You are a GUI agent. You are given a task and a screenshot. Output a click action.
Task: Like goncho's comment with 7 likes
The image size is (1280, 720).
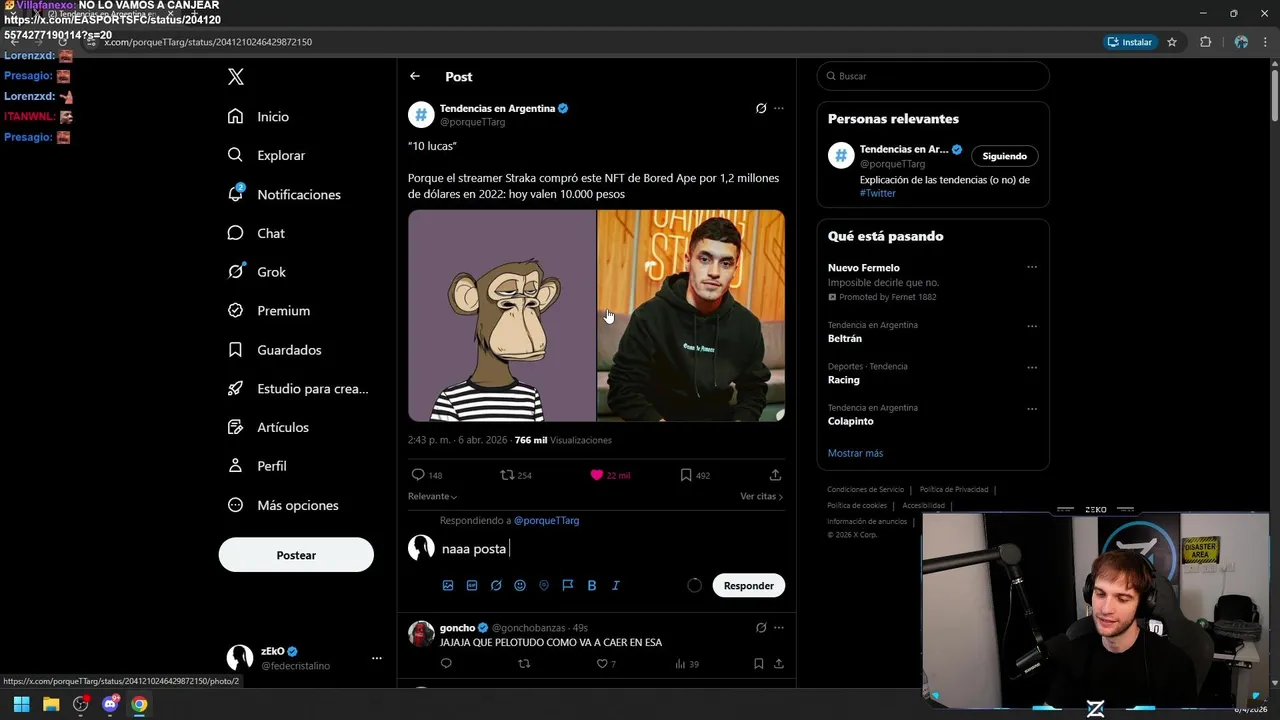606,663
